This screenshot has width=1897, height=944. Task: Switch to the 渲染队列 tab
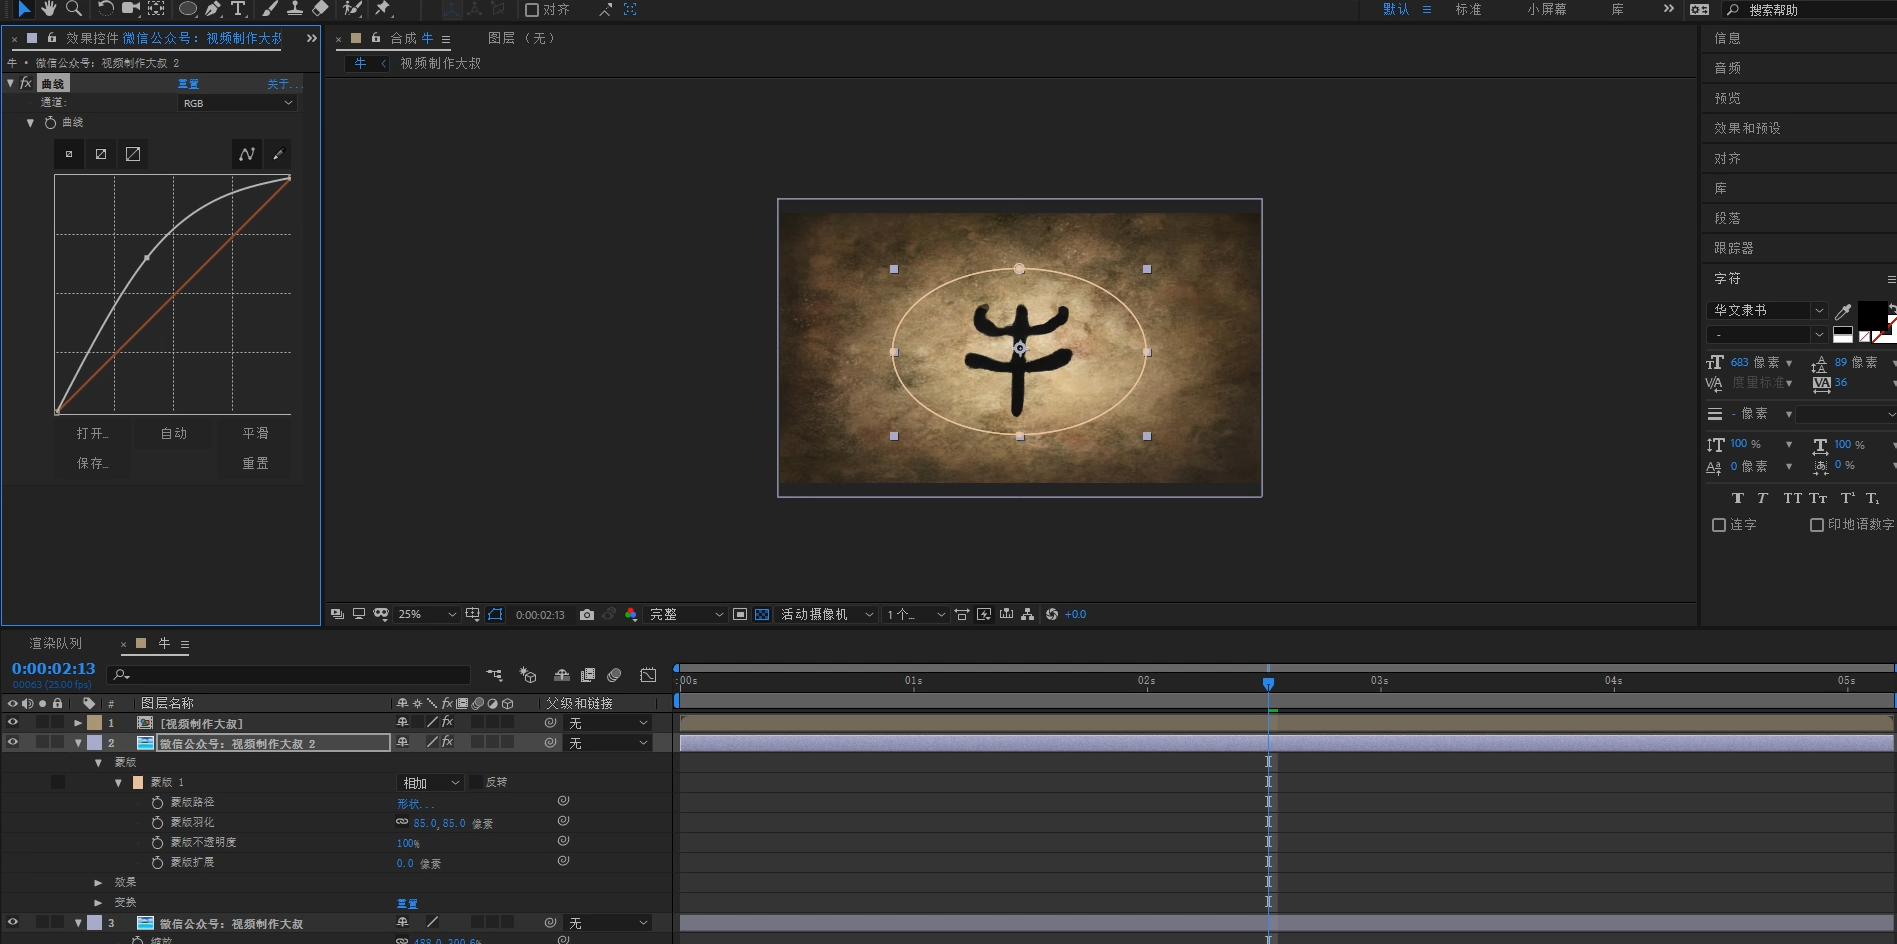56,643
